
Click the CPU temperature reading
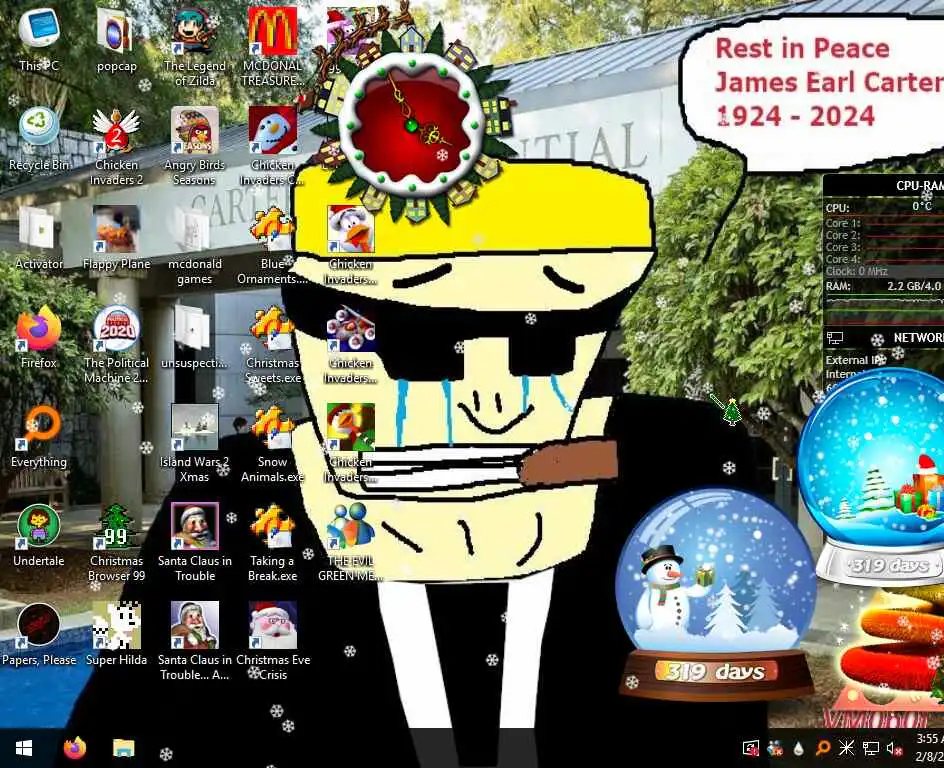(922, 206)
